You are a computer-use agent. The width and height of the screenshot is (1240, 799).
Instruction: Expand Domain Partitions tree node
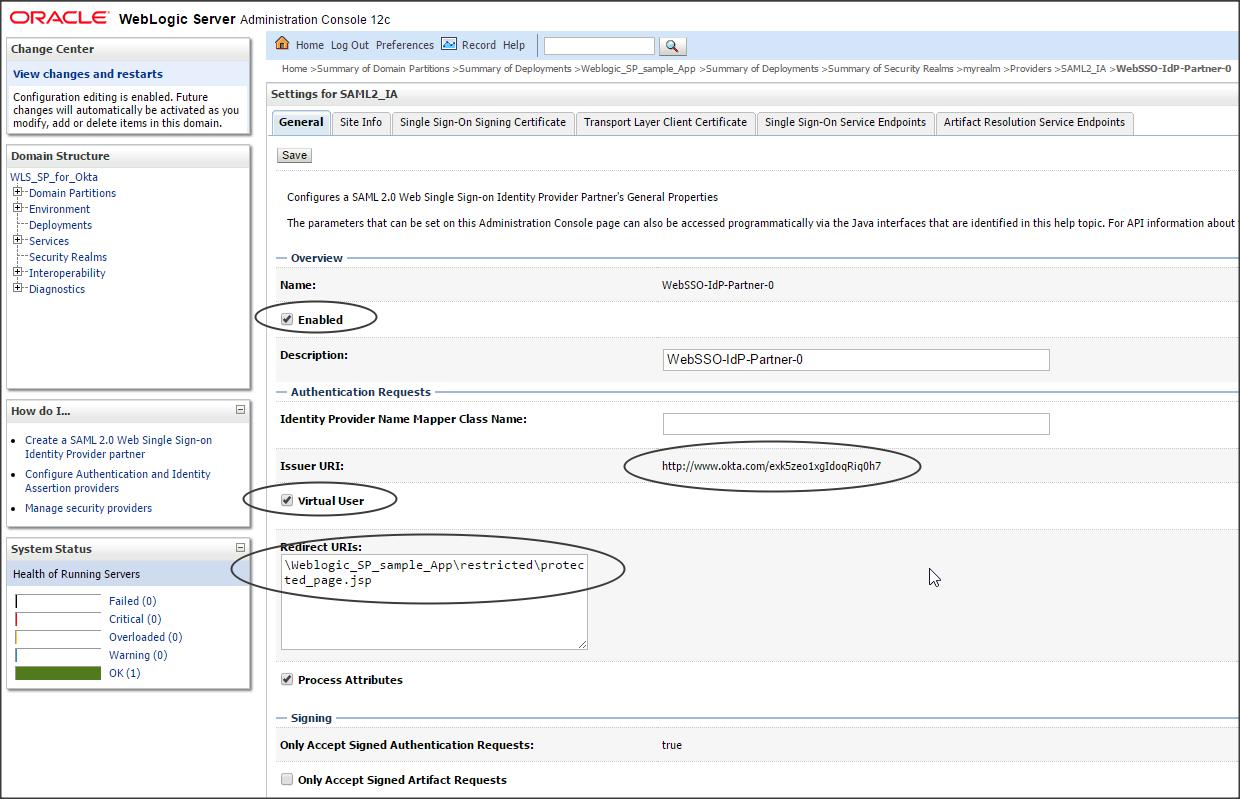pyautogui.click(x=17, y=192)
